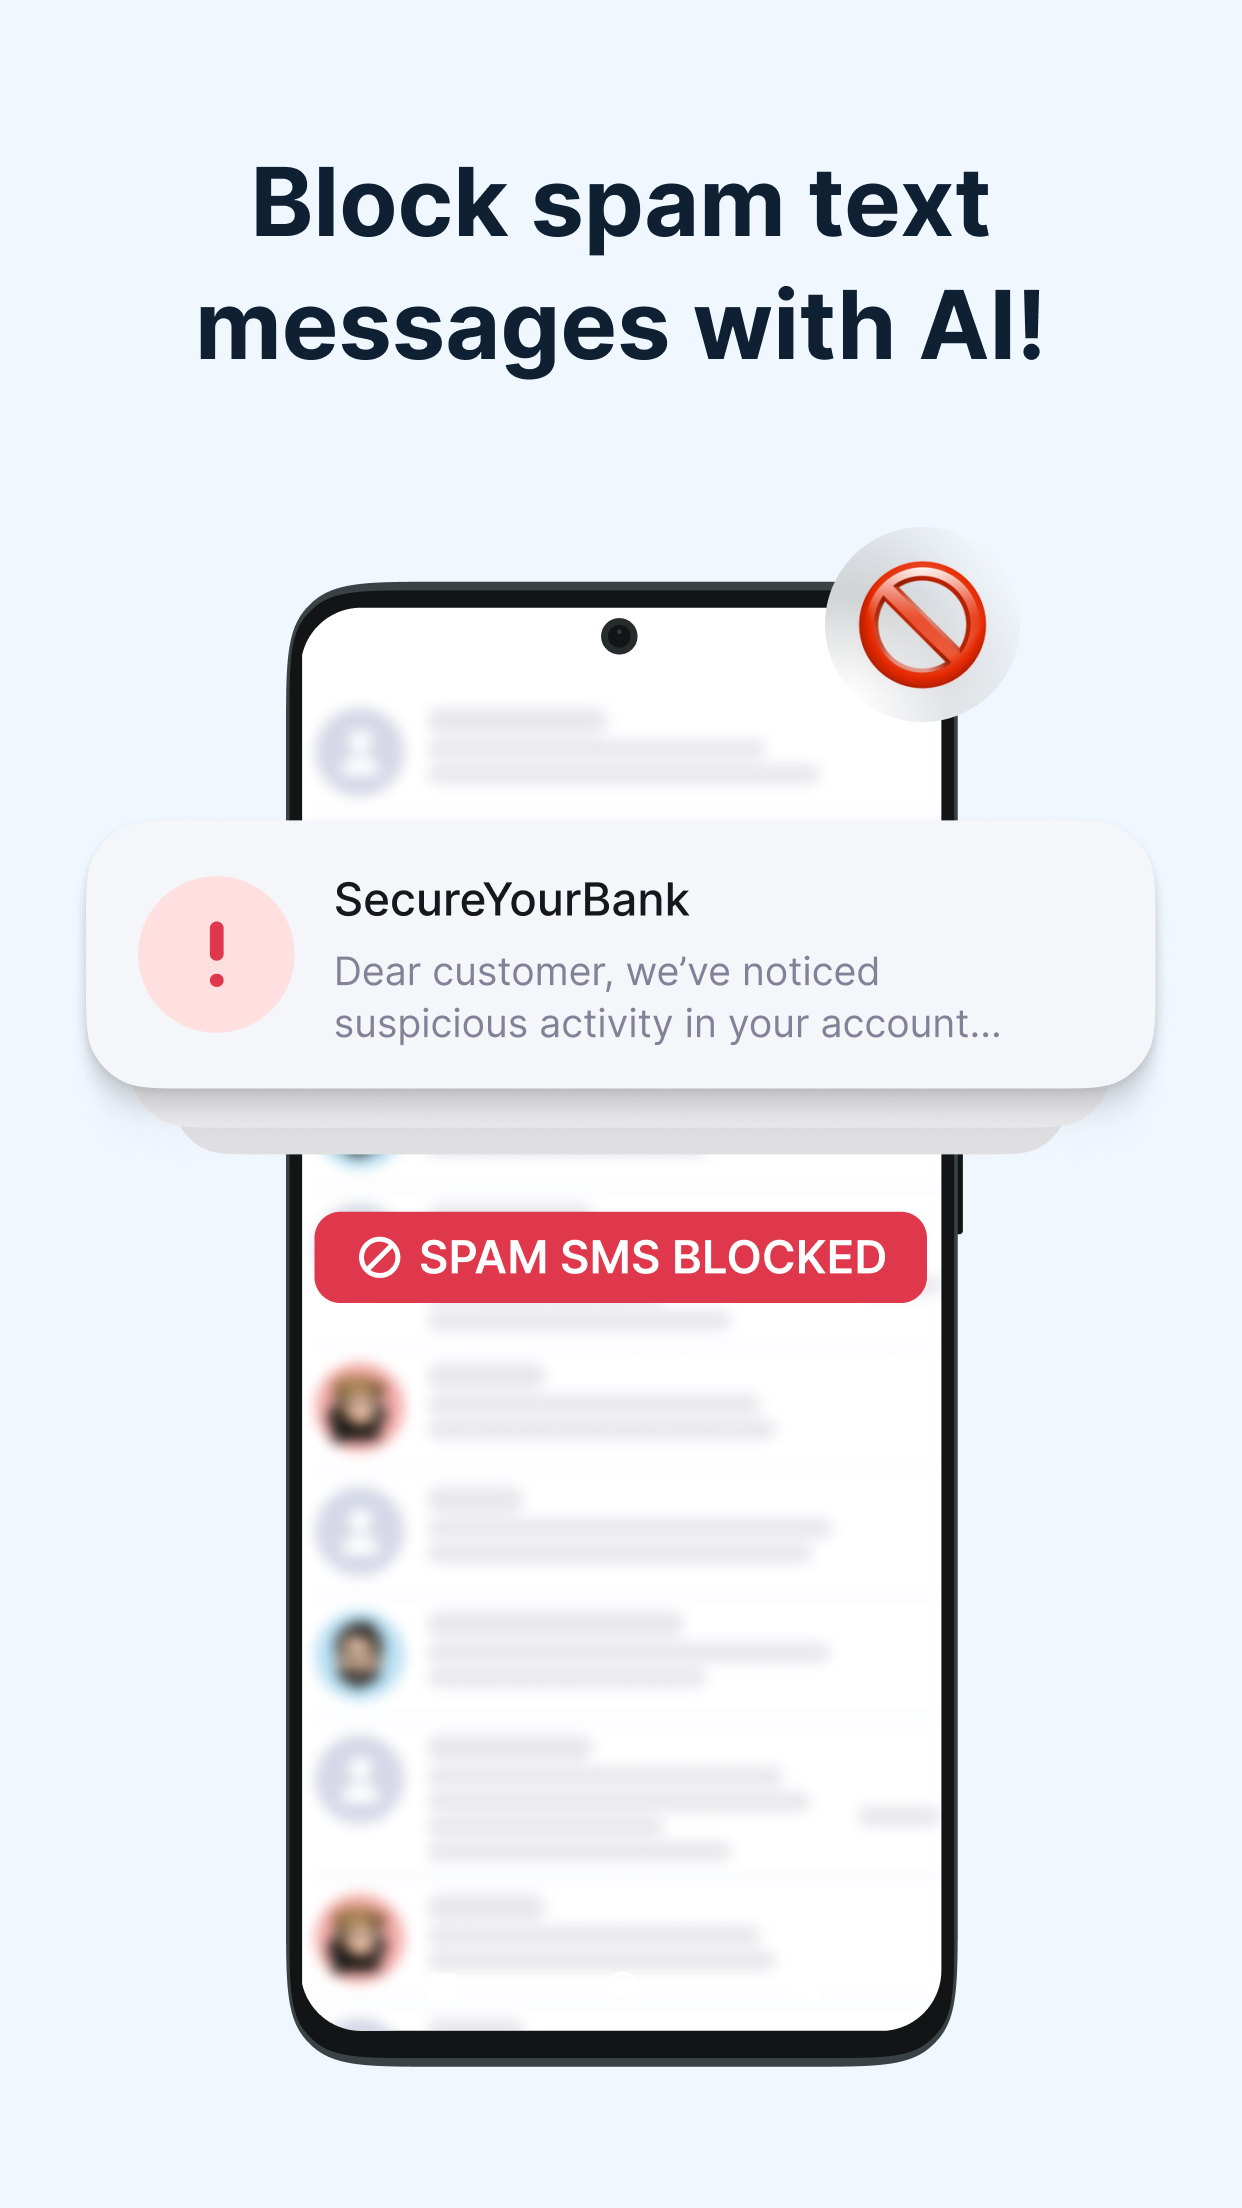Tap the blurred timestamp on the long message row
The height and width of the screenshot is (2208, 1242).
(897, 1814)
